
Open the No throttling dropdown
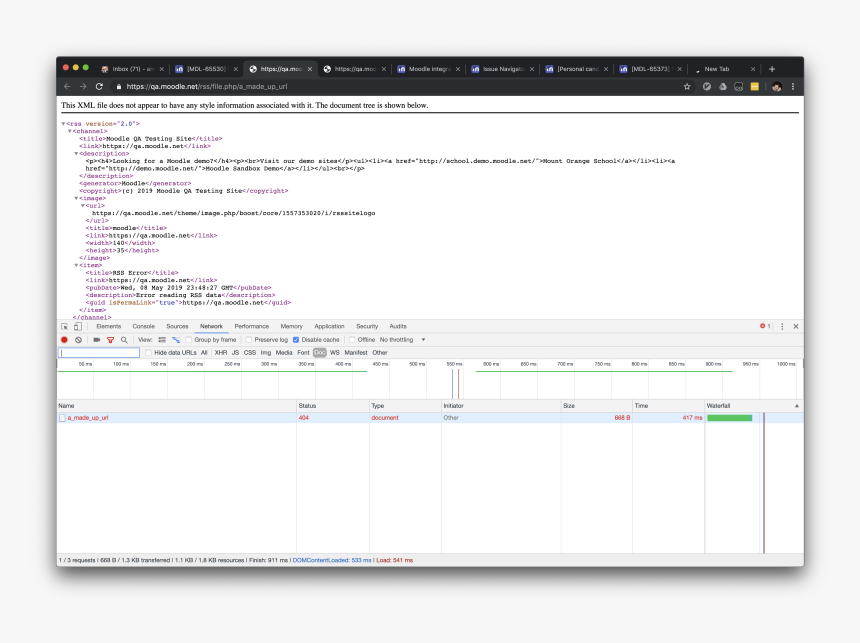click(x=403, y=340)
